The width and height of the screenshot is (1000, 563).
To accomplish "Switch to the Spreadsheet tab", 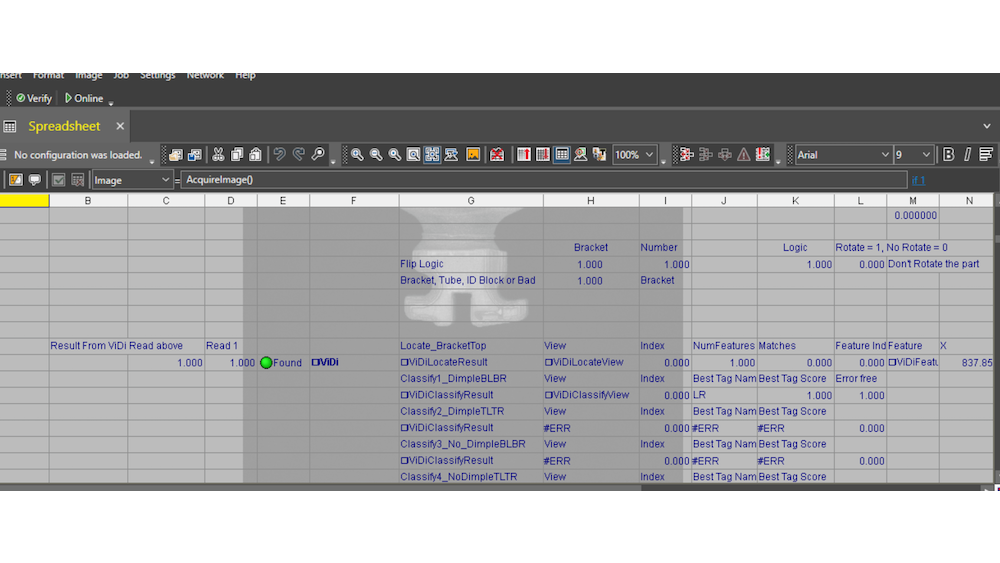I will [x=64, y=126].
